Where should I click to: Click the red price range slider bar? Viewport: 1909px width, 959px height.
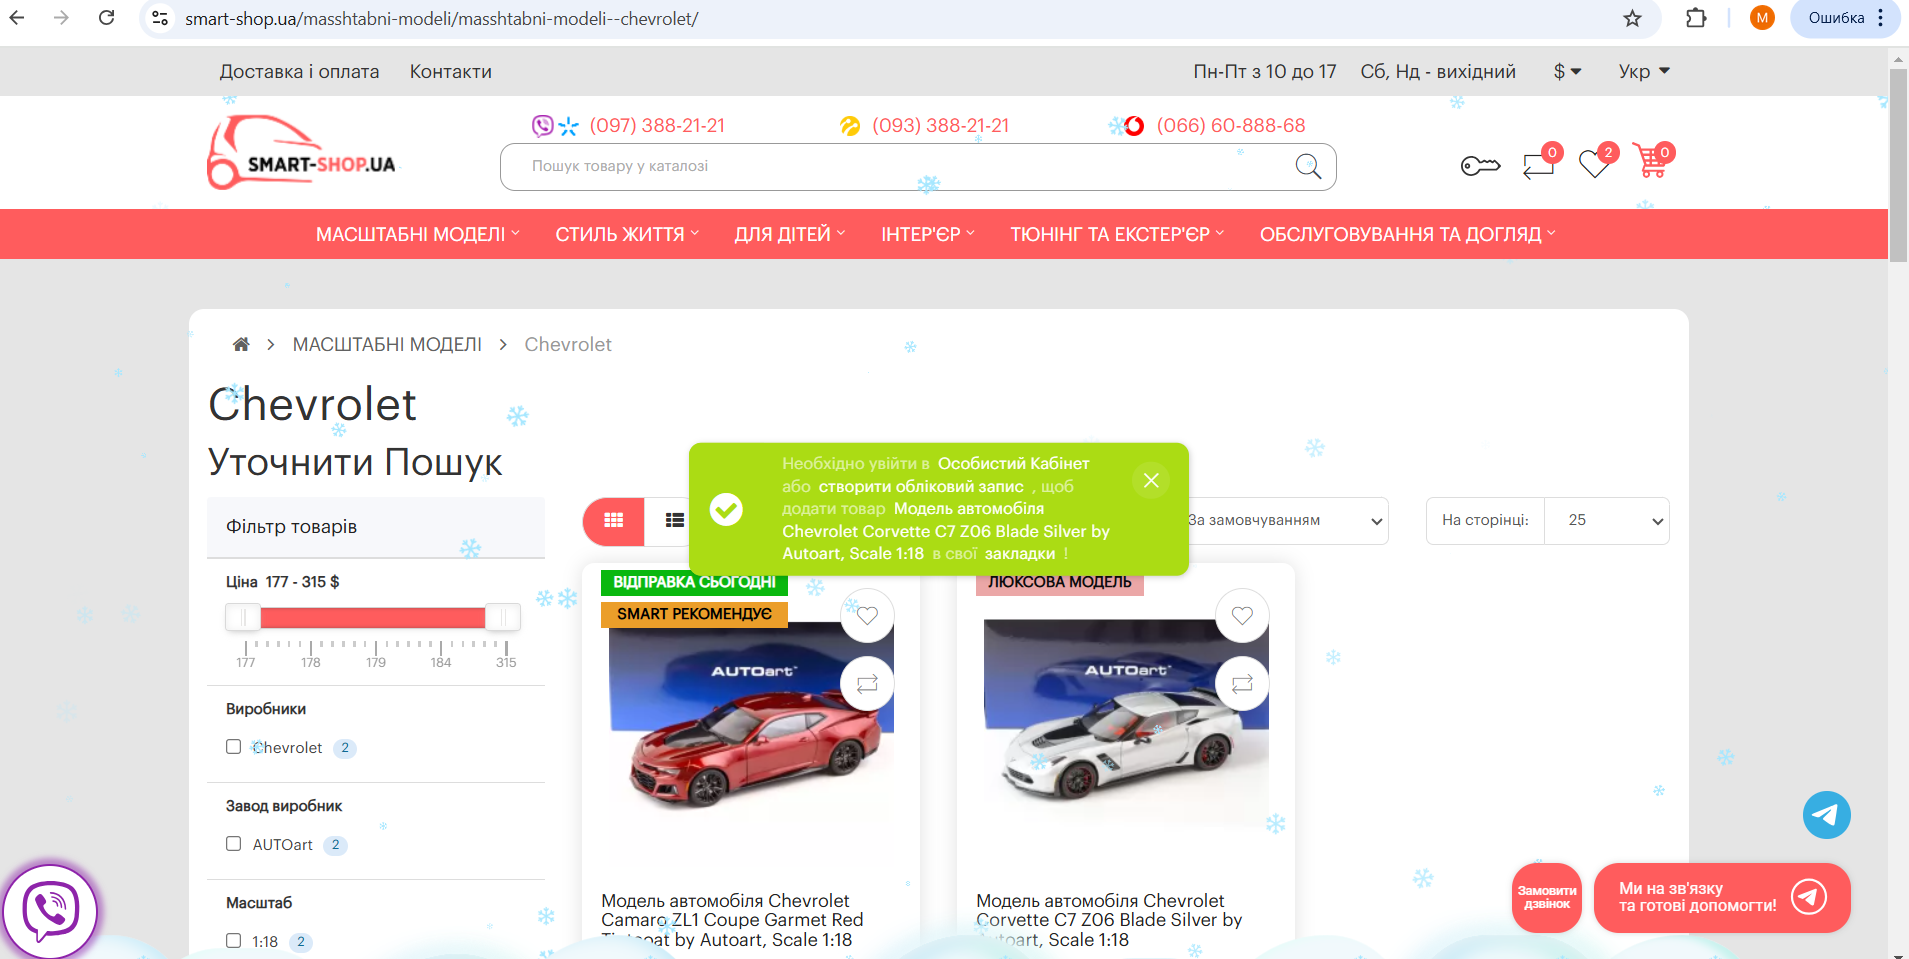372,617
